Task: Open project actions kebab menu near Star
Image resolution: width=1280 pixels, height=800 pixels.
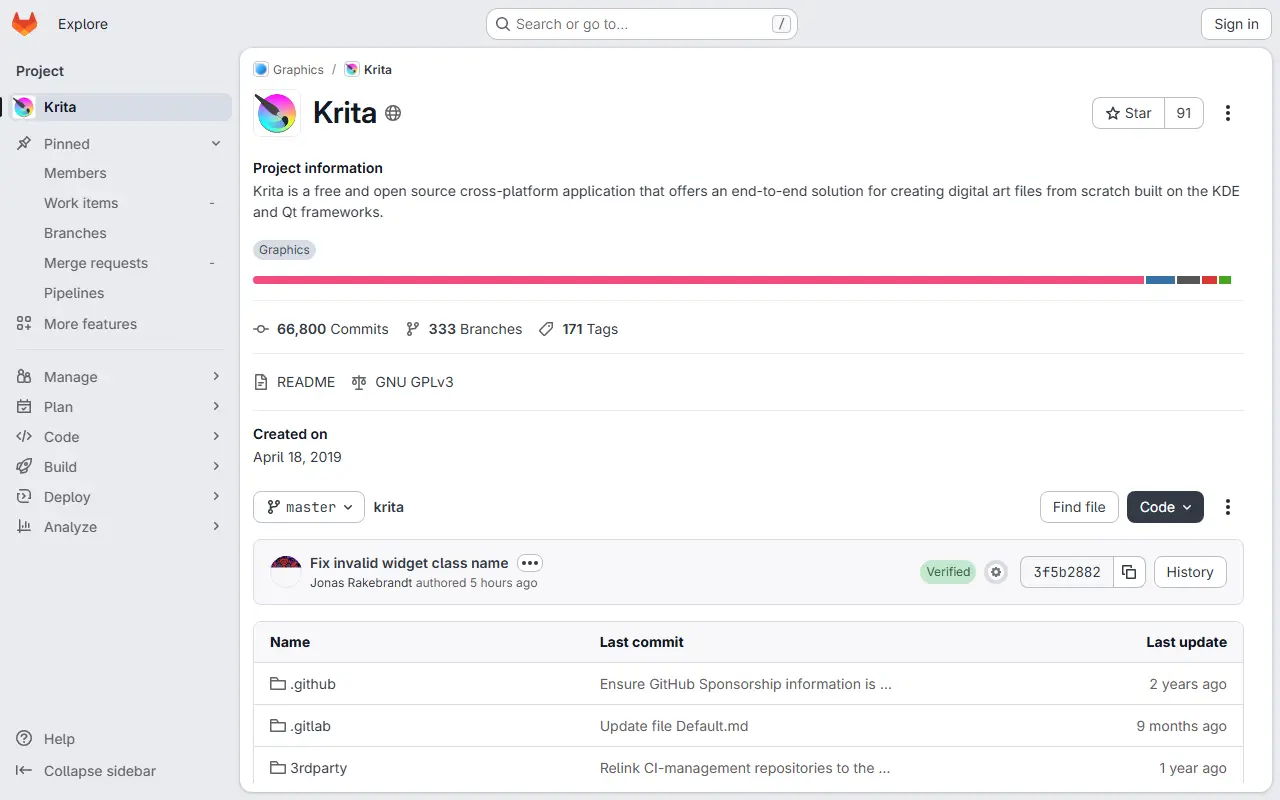Action: click(1228, 113)
